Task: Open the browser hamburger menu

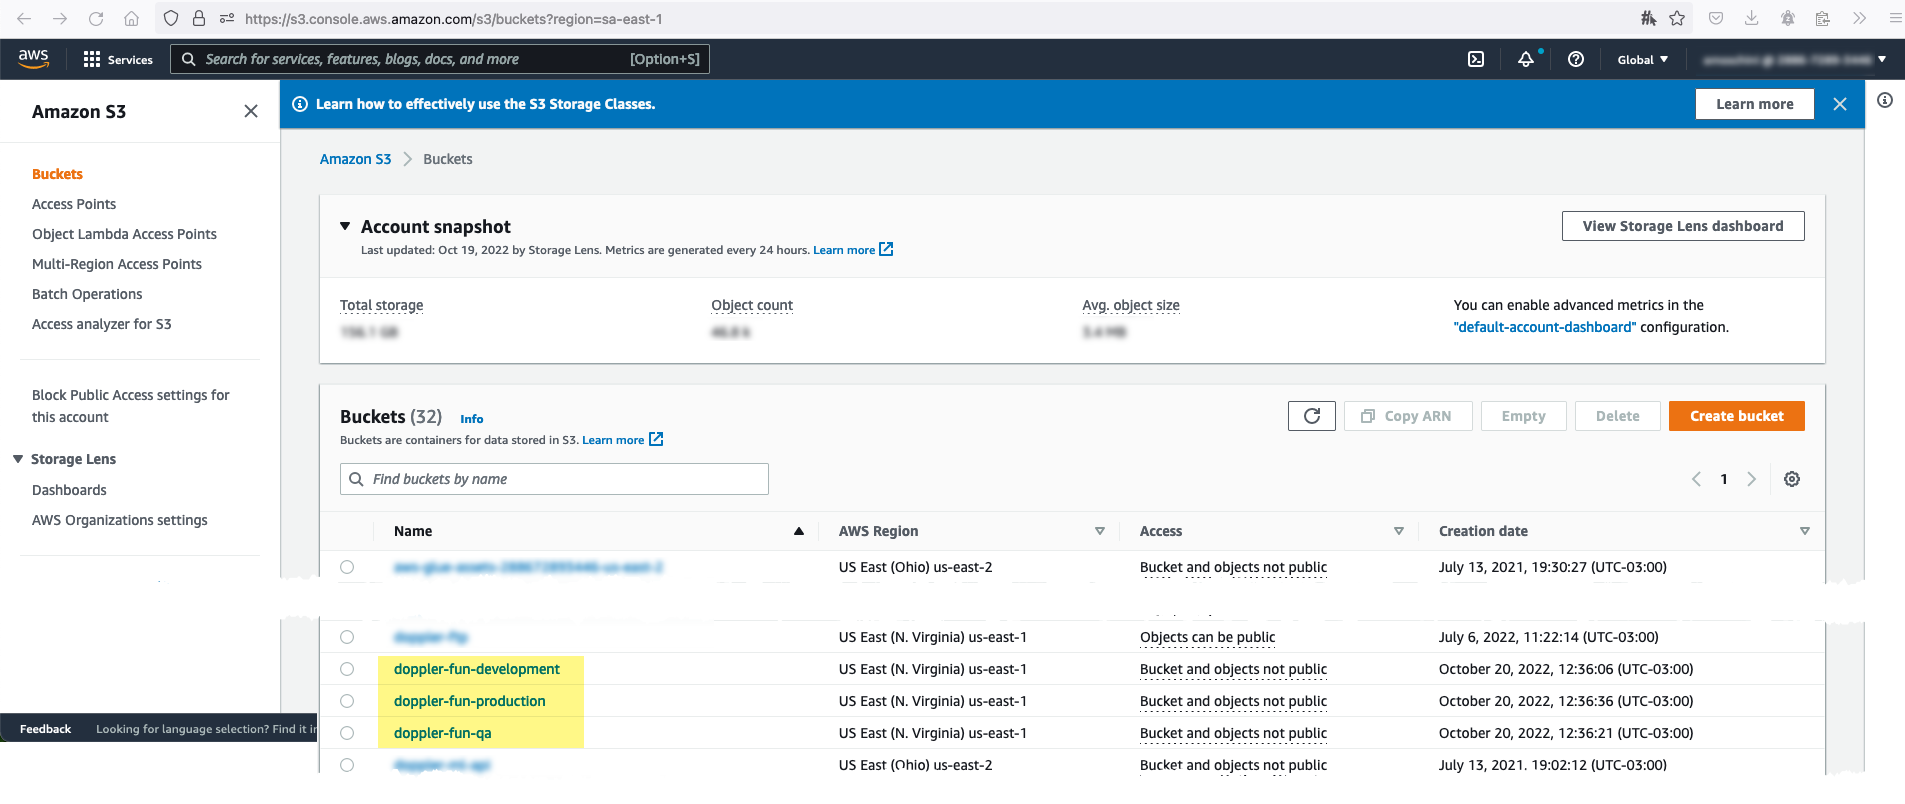Action: [x=1894, y=18]
